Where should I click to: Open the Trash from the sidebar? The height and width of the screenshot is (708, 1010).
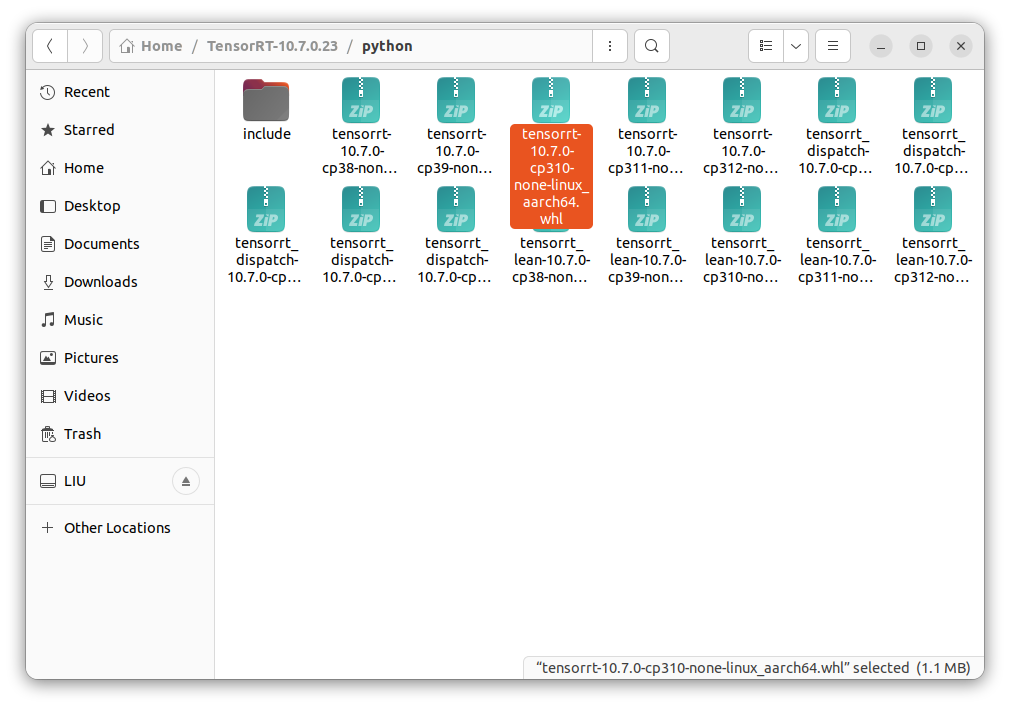point(83,433)
